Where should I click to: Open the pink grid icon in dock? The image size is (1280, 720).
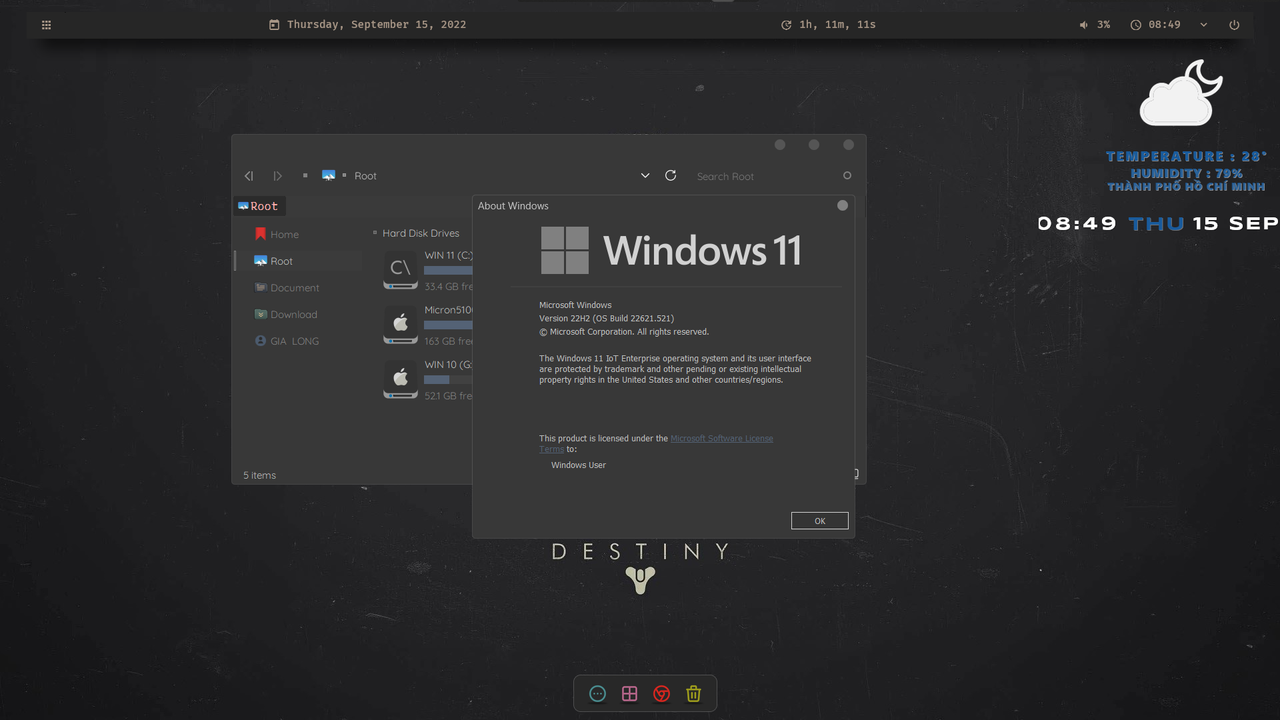click(x=630, y=693)
